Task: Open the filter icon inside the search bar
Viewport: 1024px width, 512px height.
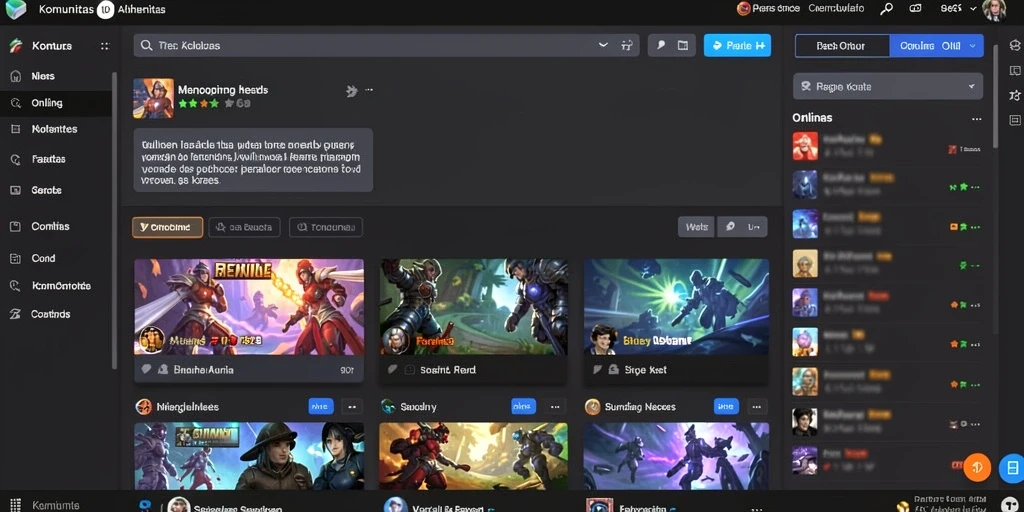Action: coord(628,45)
